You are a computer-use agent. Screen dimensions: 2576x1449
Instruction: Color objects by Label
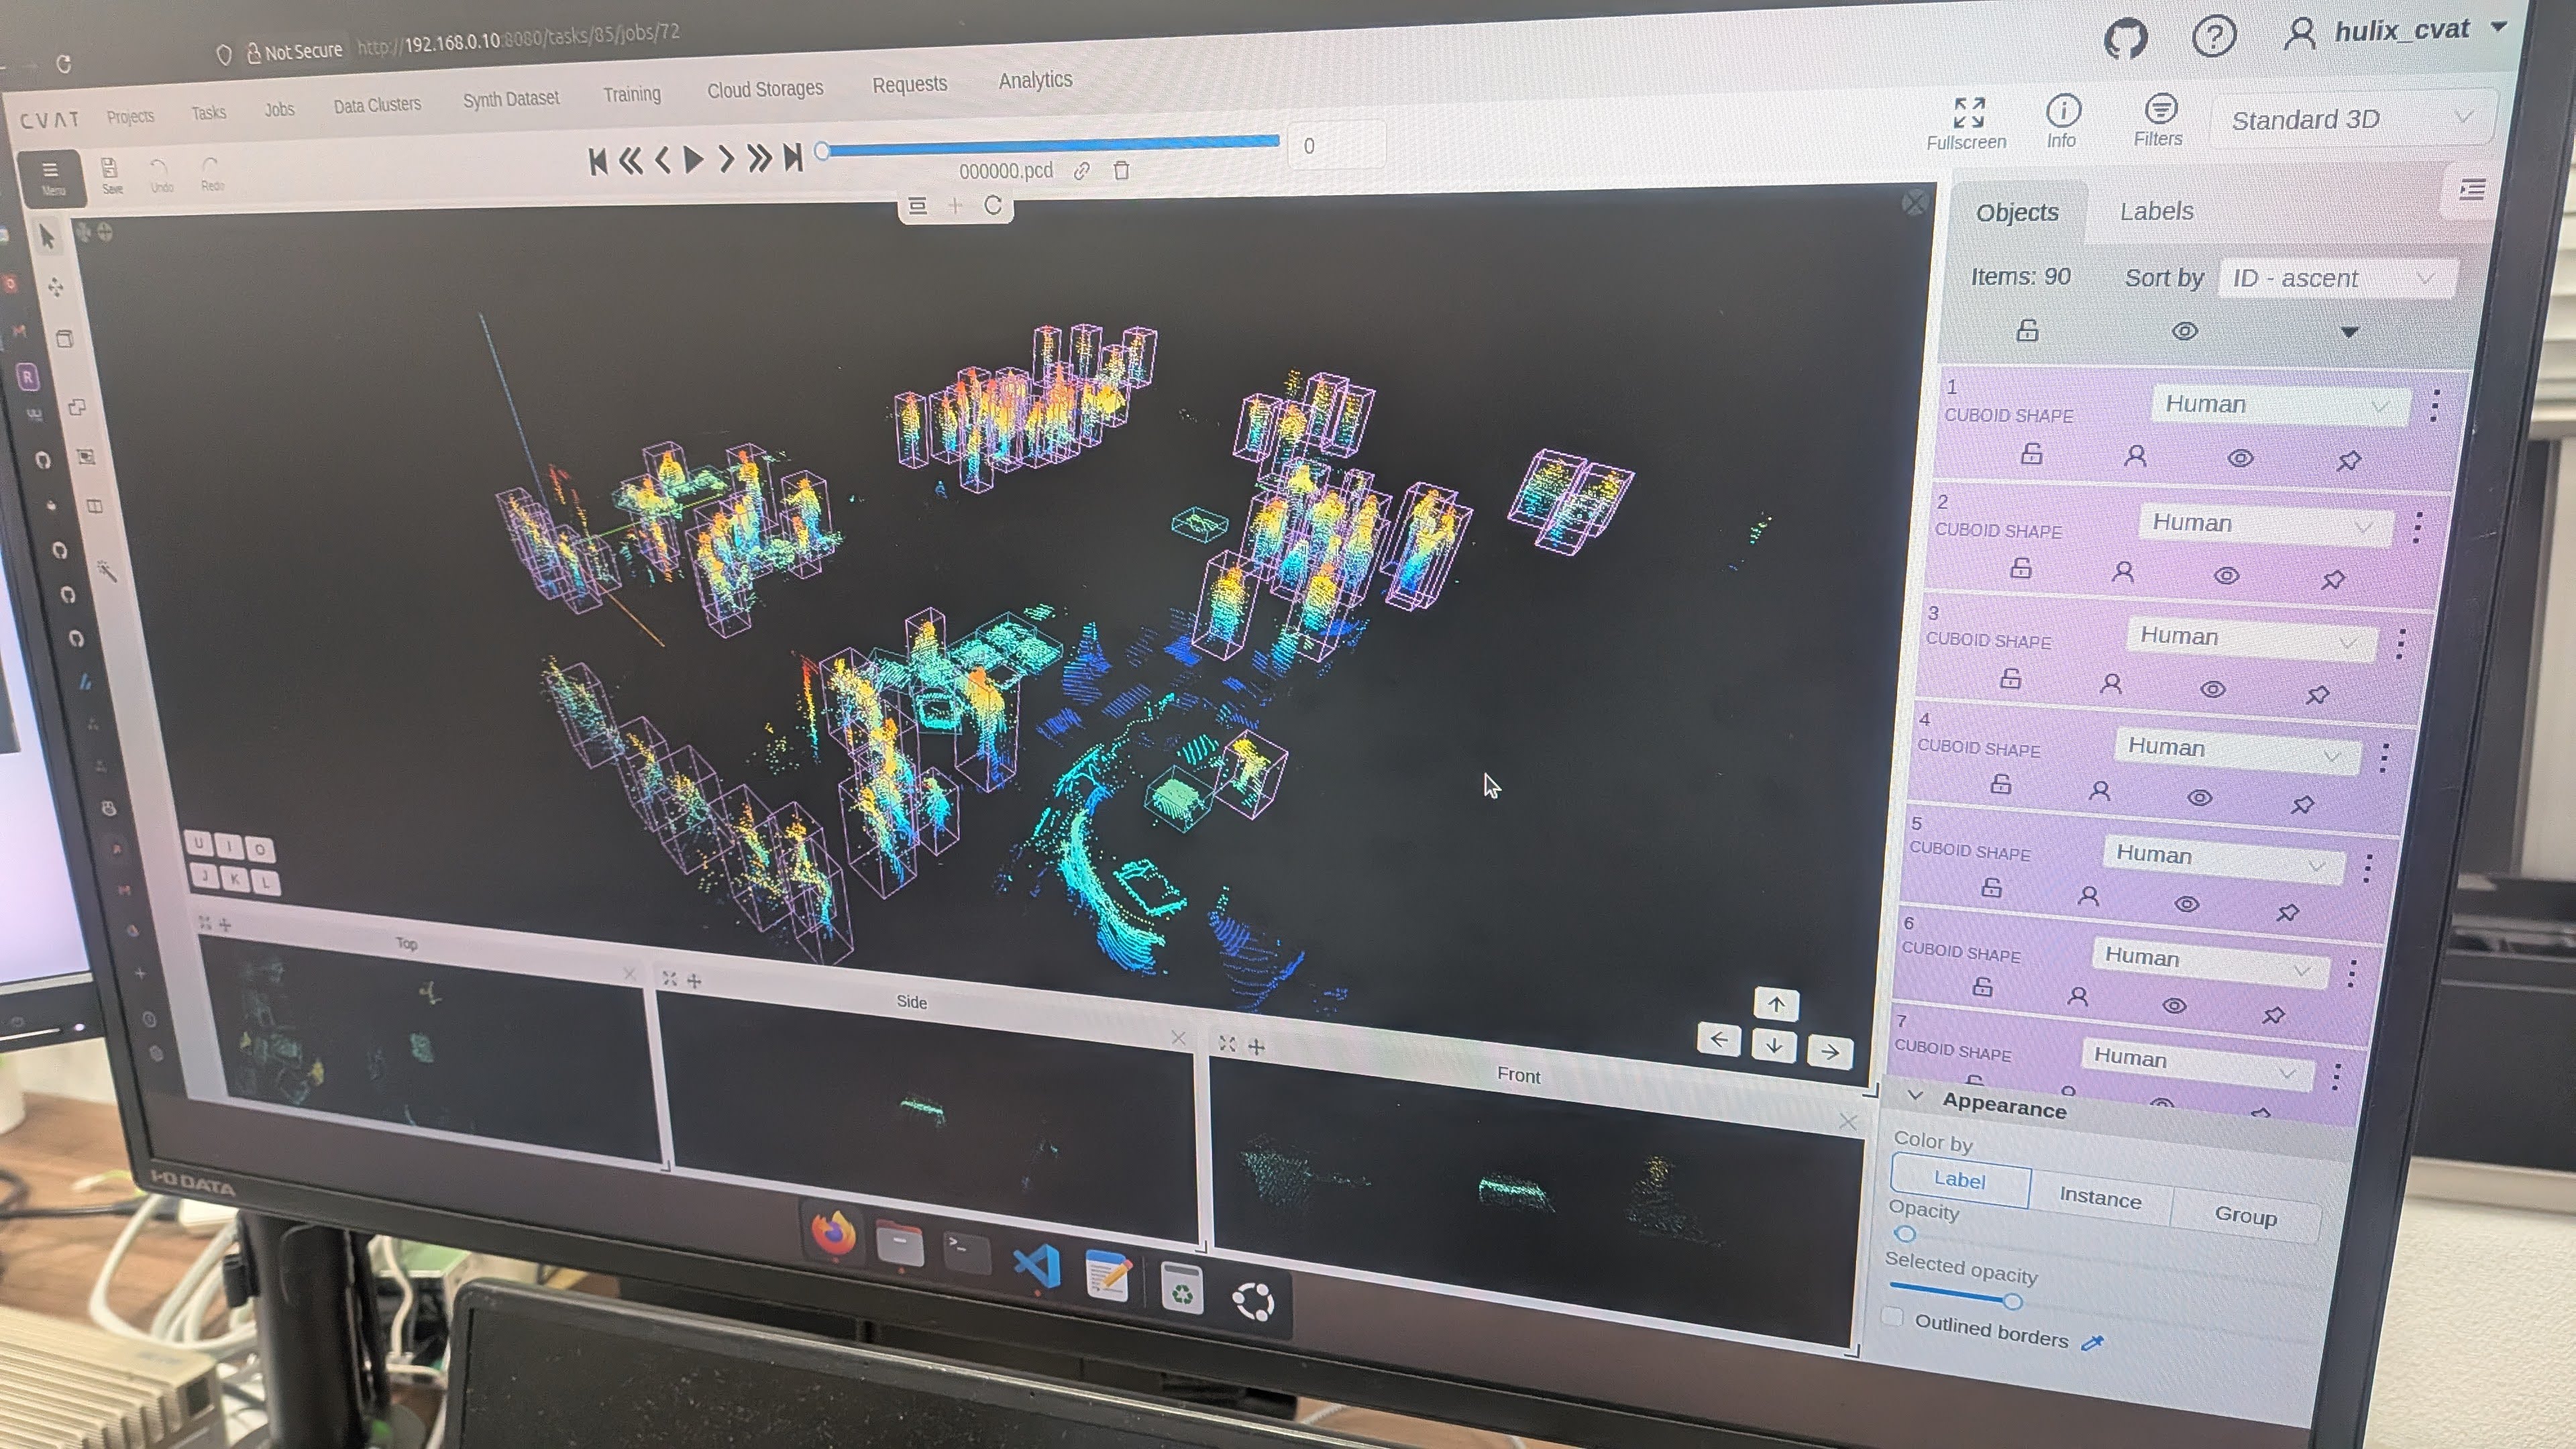[x=1960, y=1180]
